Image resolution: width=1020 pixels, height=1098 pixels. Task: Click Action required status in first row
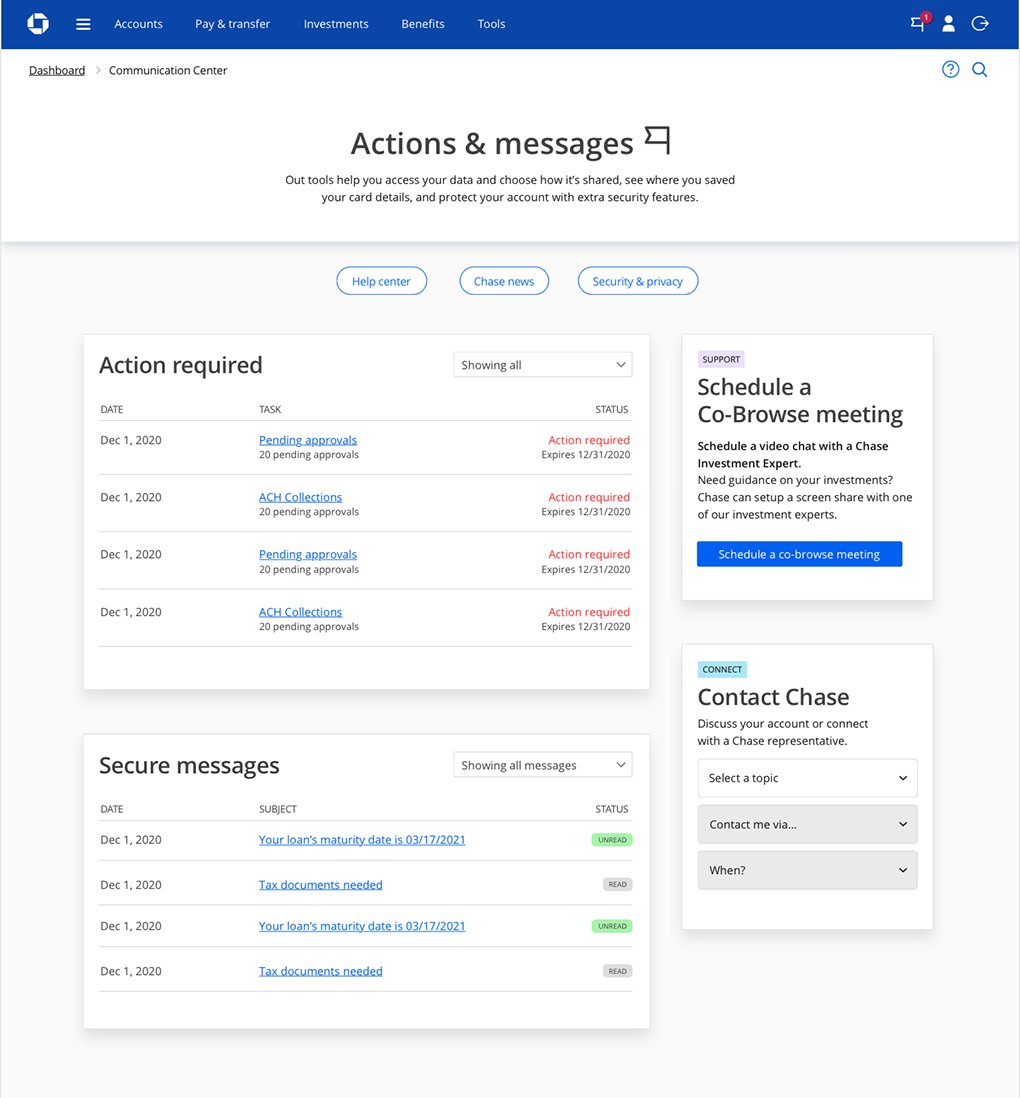pyautogui.click(x=589, y=440)
